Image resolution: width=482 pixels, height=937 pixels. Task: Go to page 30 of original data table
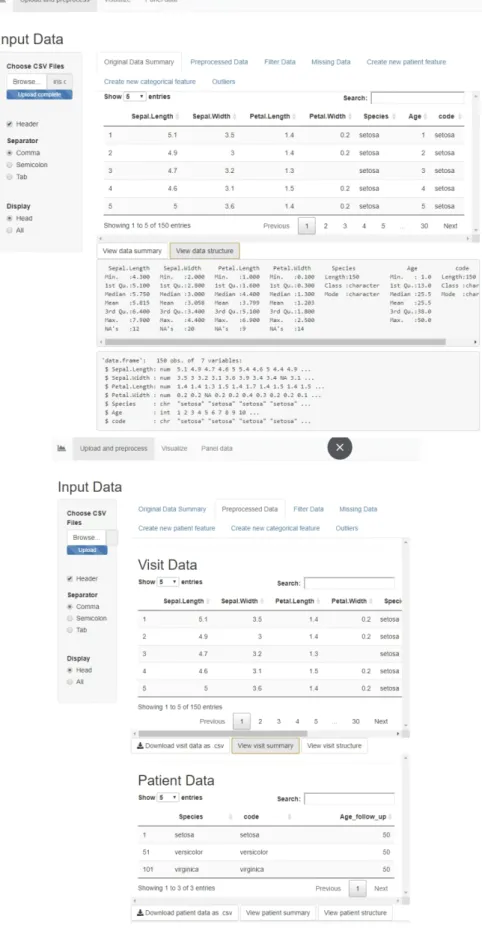[x=424, y=226]
